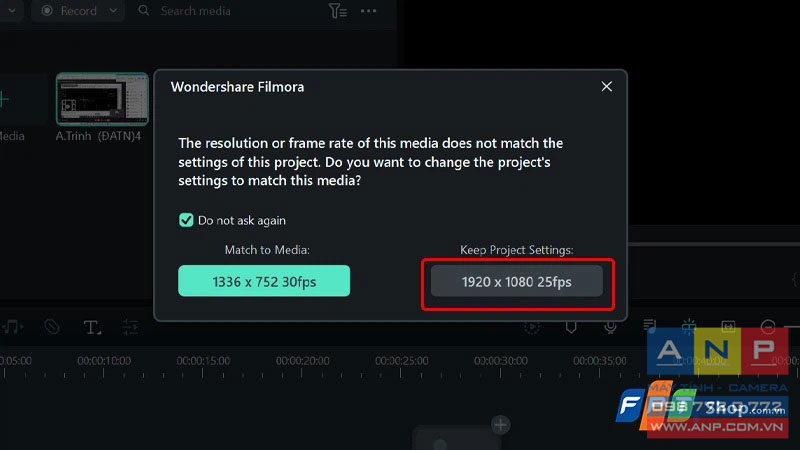Close the Wondershare Filmora dialog
Screen dimensions: 800x450
pyautogui.click(x=607, y=86)
